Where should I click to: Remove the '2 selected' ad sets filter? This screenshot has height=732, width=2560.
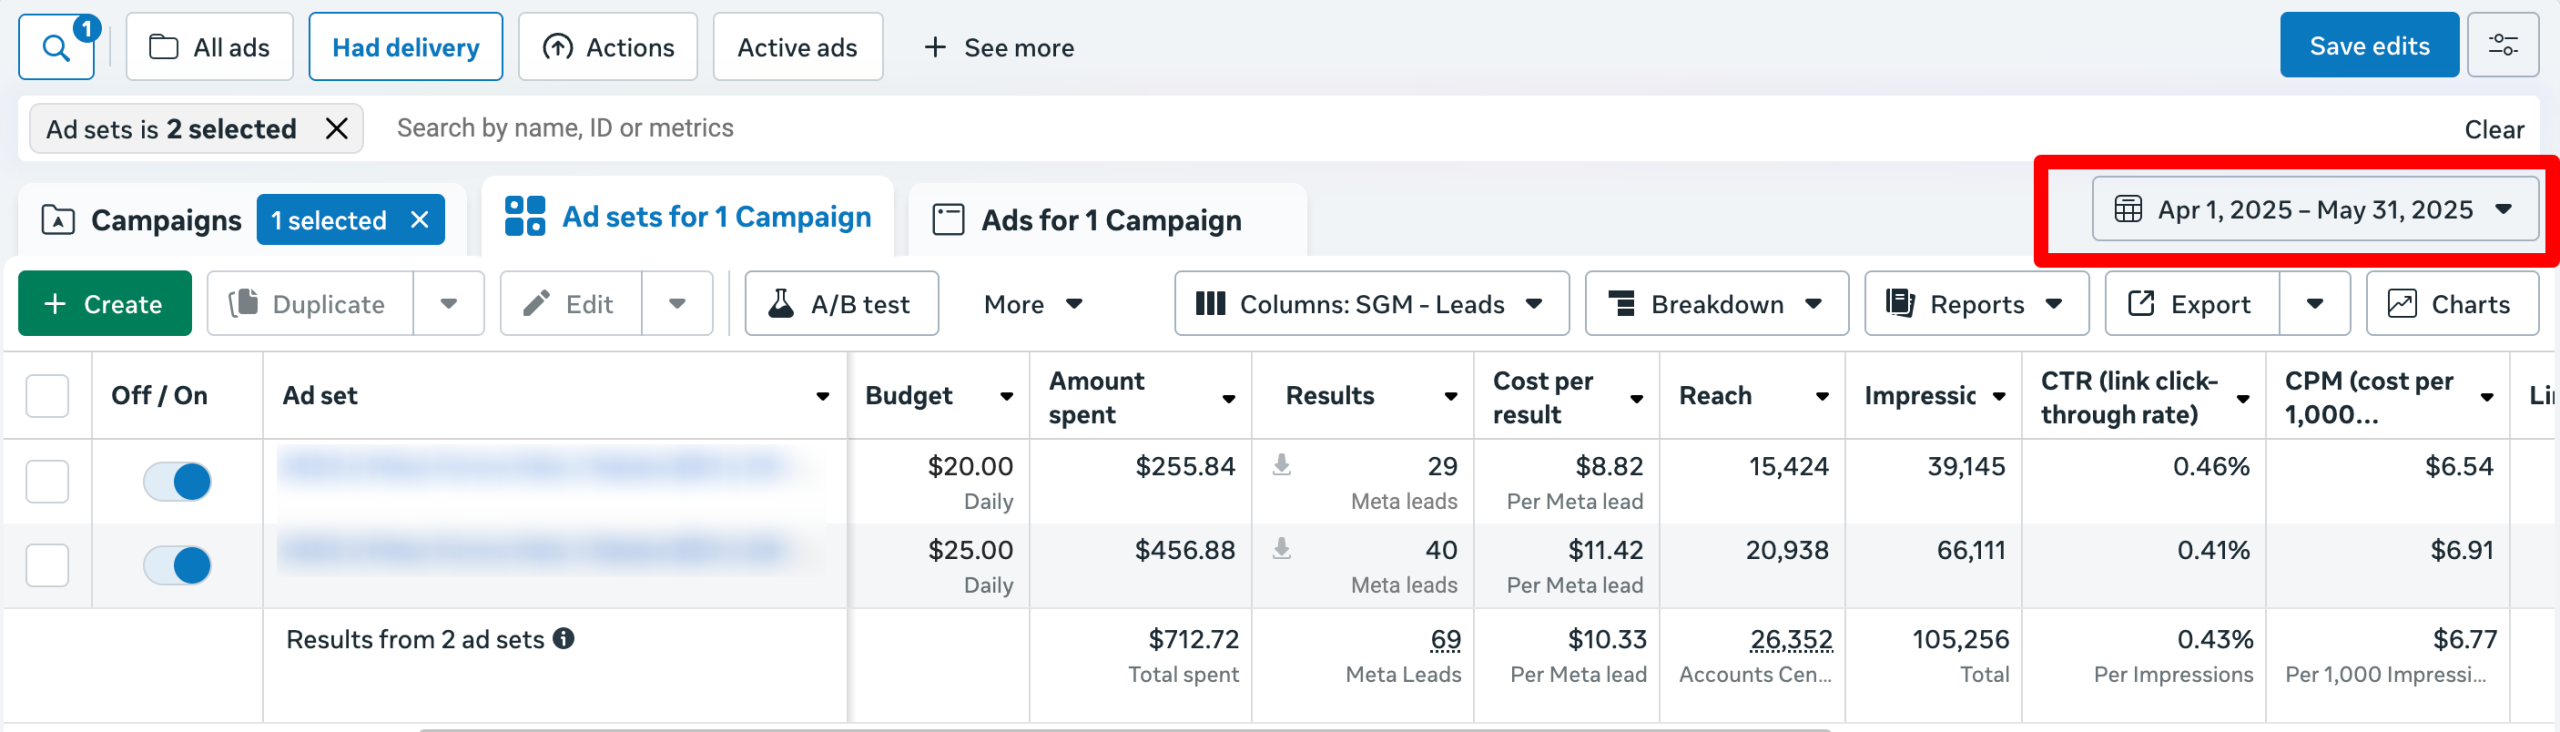337,129
